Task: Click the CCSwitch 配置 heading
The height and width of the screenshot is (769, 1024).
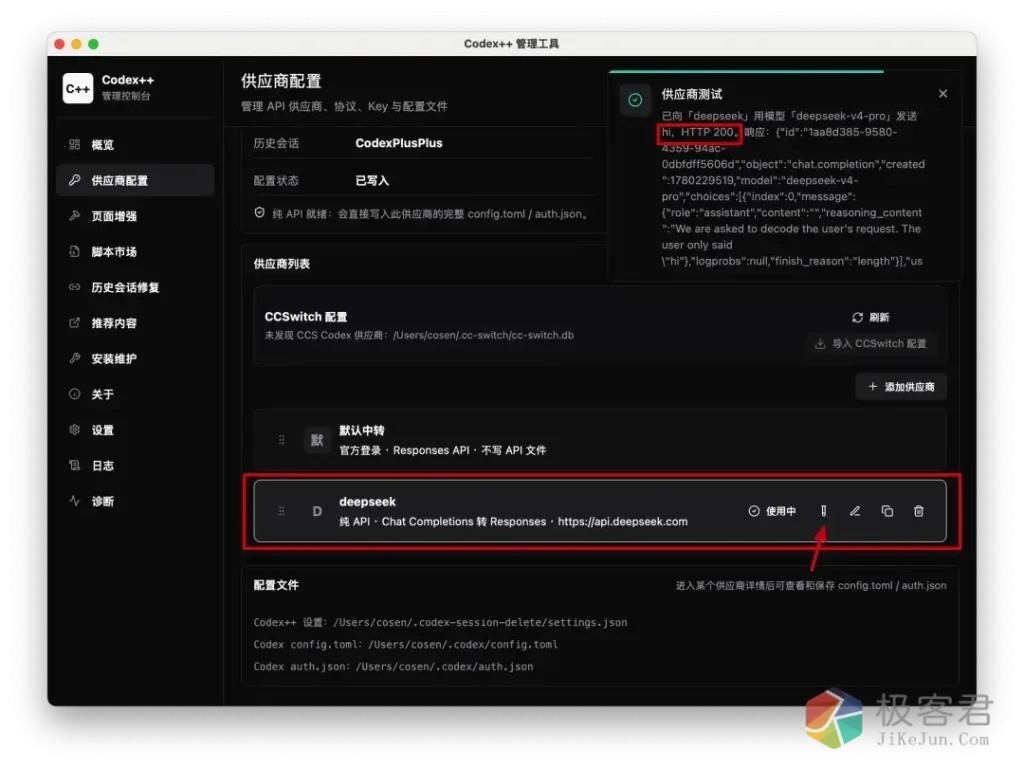Action: (306, 317)
